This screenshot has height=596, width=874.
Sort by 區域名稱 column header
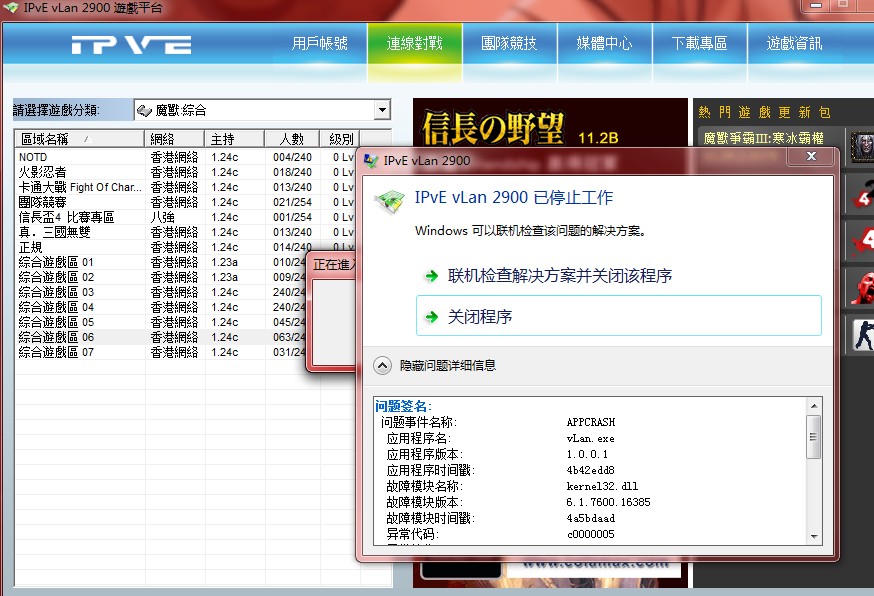click(x=79, y=138)
